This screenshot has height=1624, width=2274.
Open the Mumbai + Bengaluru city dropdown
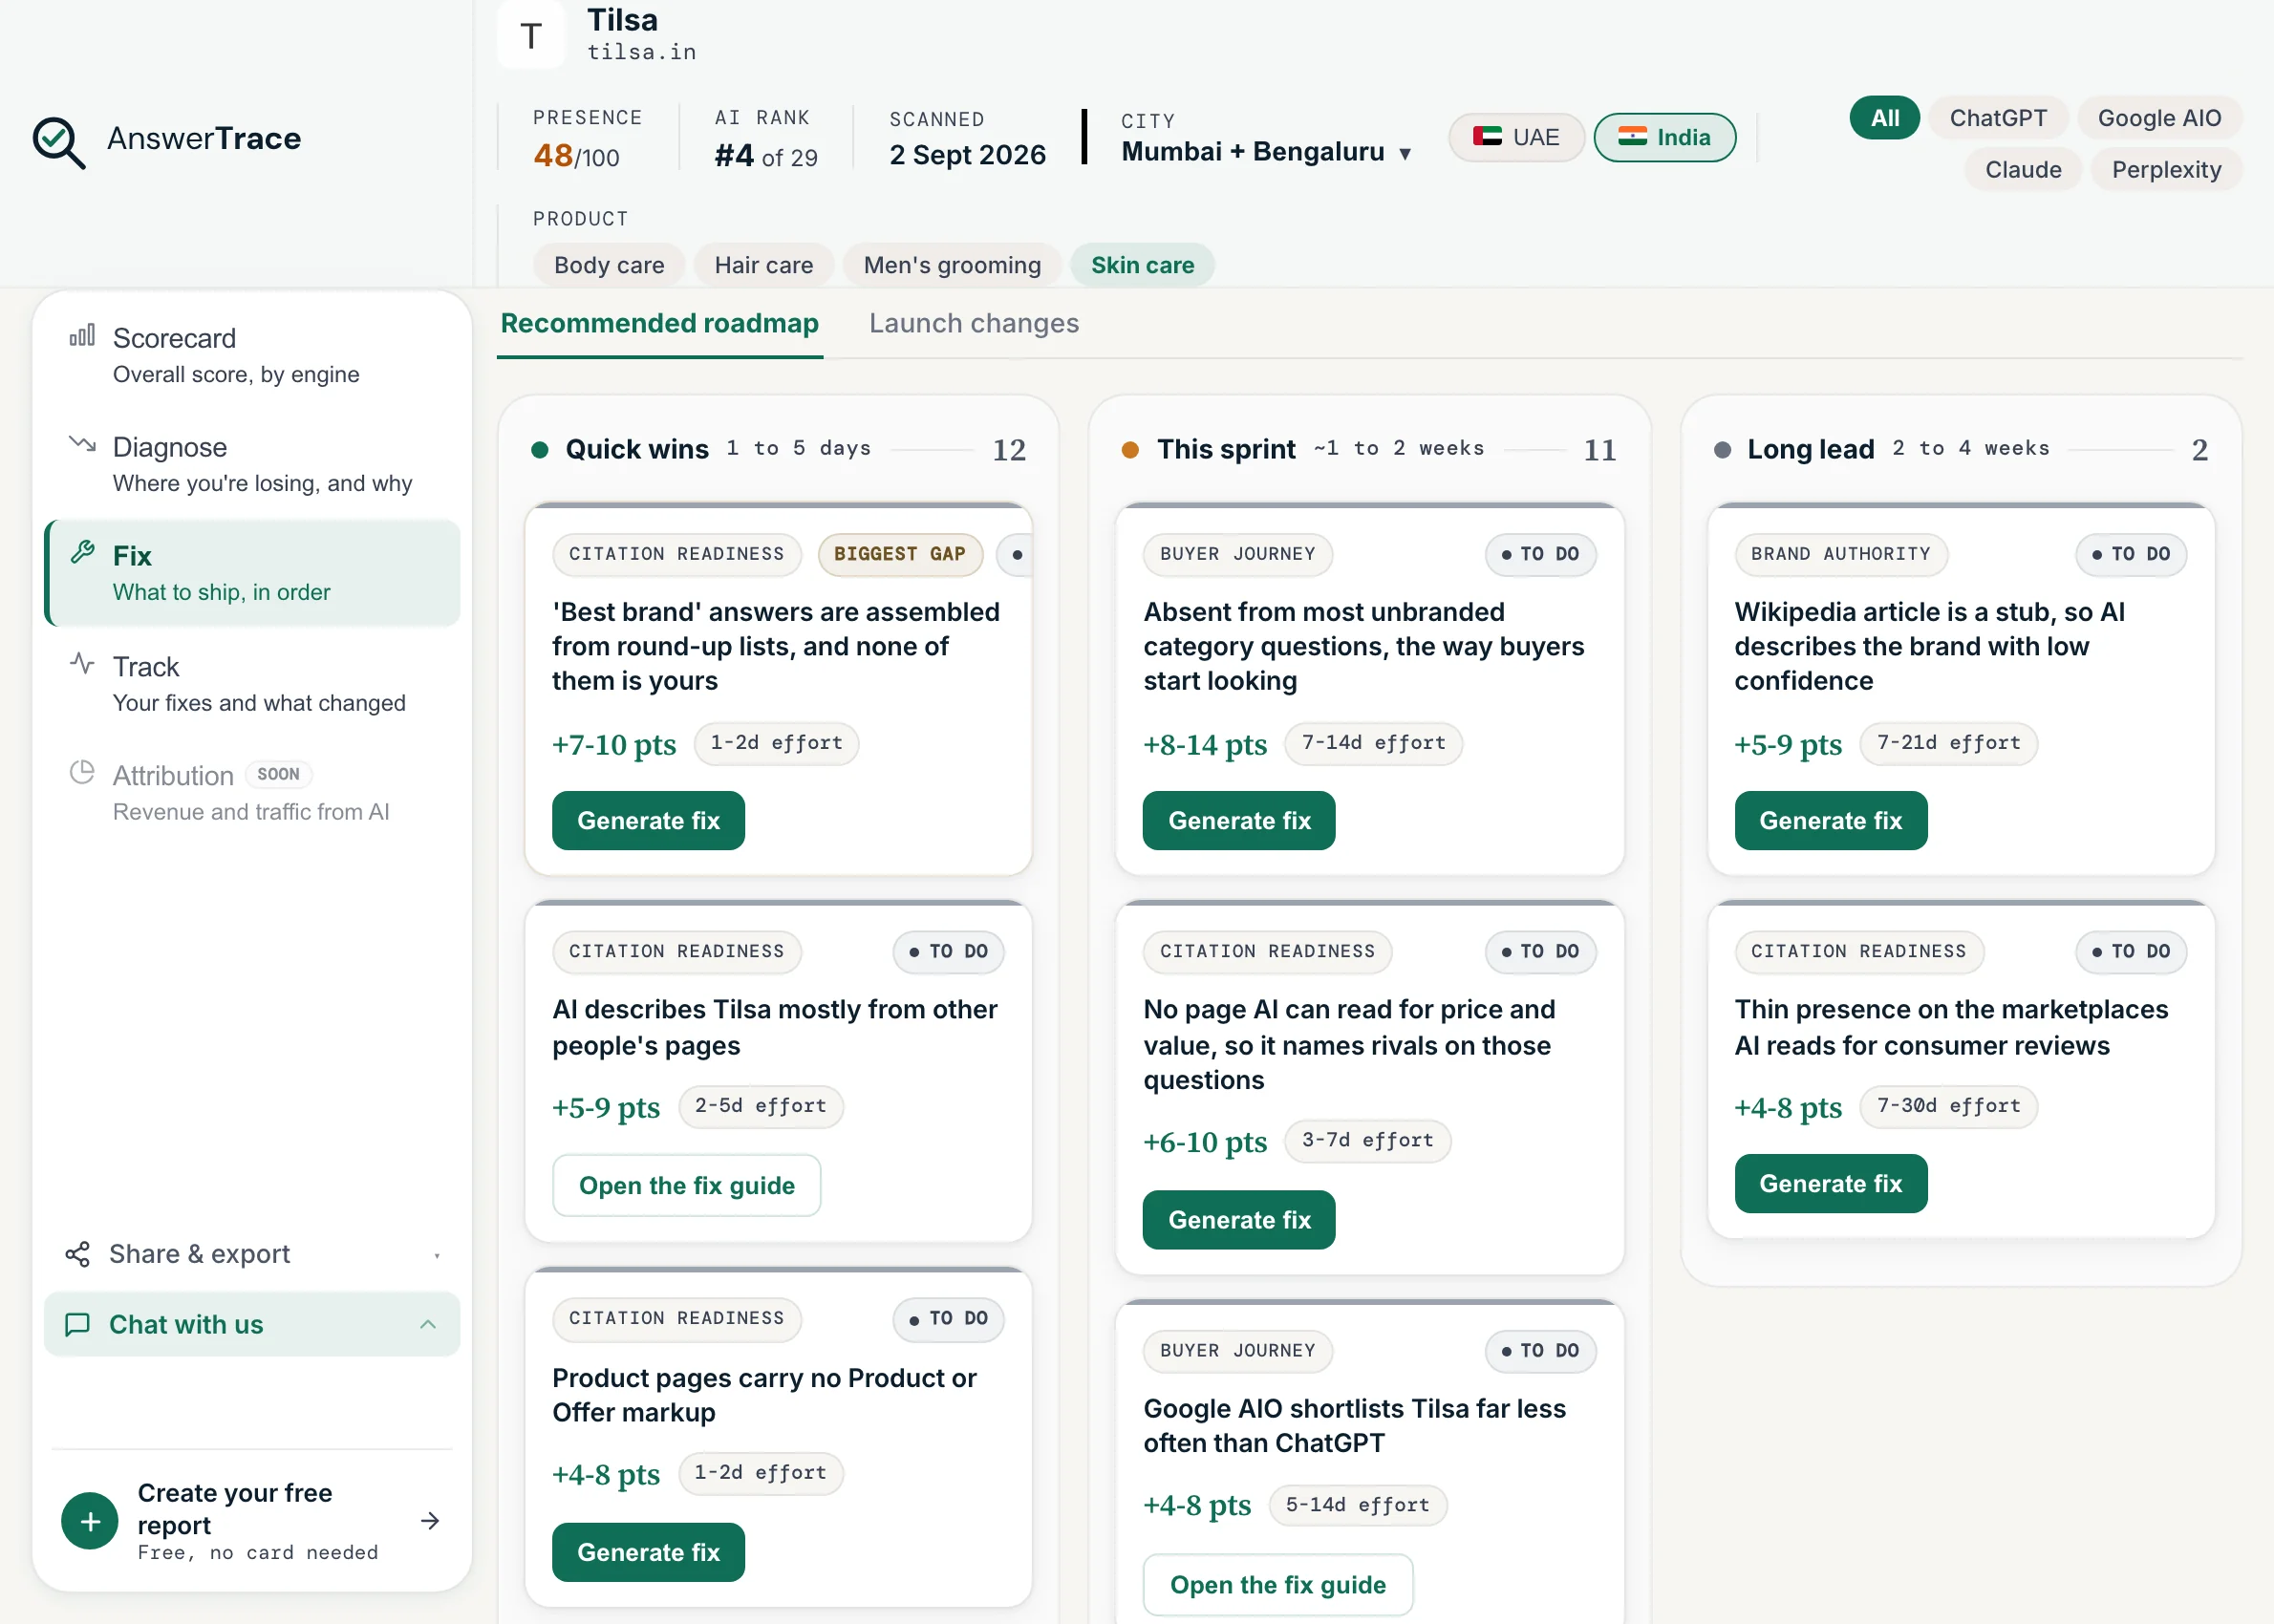click(1266, 152)
